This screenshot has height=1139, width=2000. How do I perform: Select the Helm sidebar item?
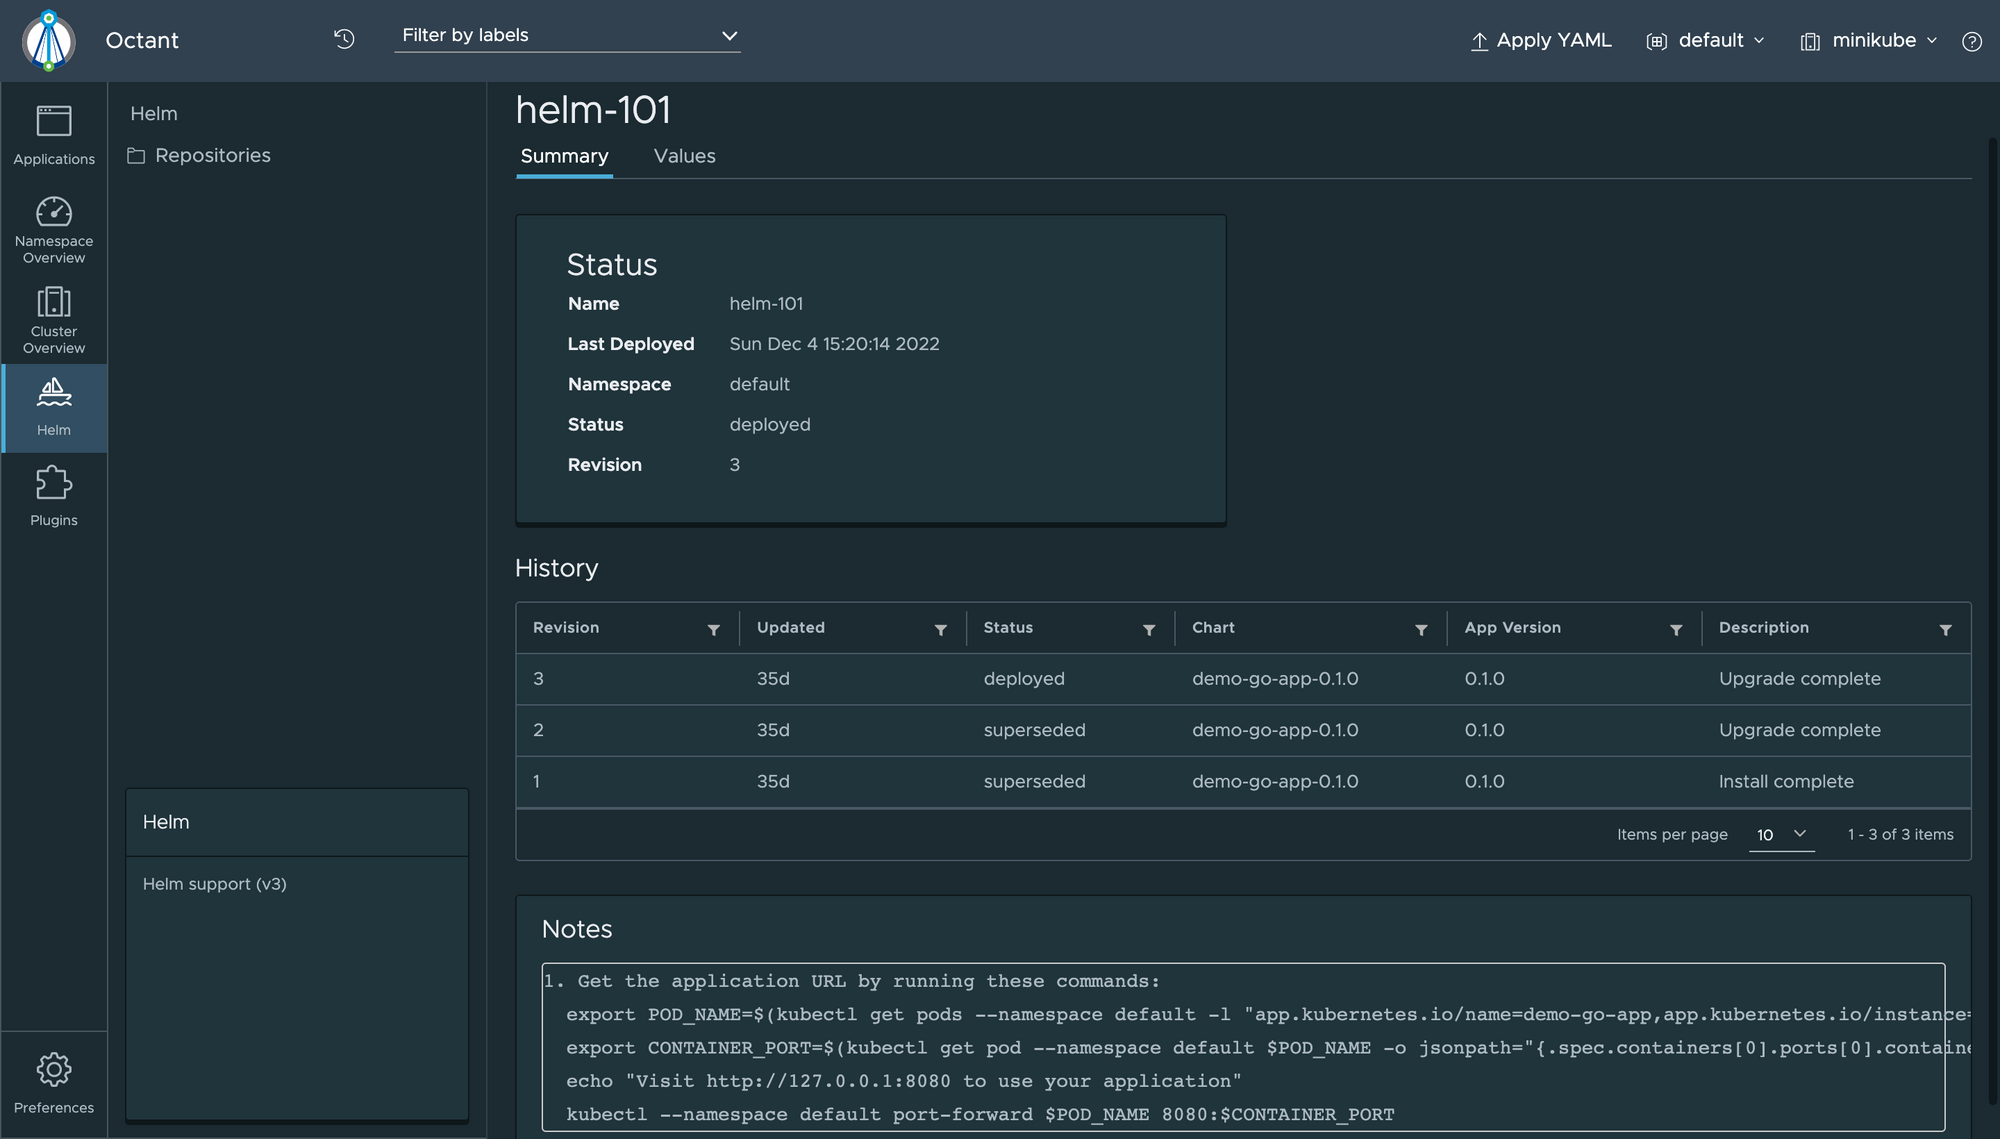point(54,408)
